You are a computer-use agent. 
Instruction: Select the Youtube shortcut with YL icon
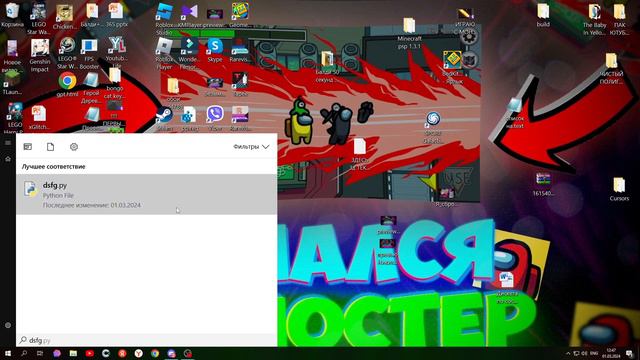[x=116, y=52]
